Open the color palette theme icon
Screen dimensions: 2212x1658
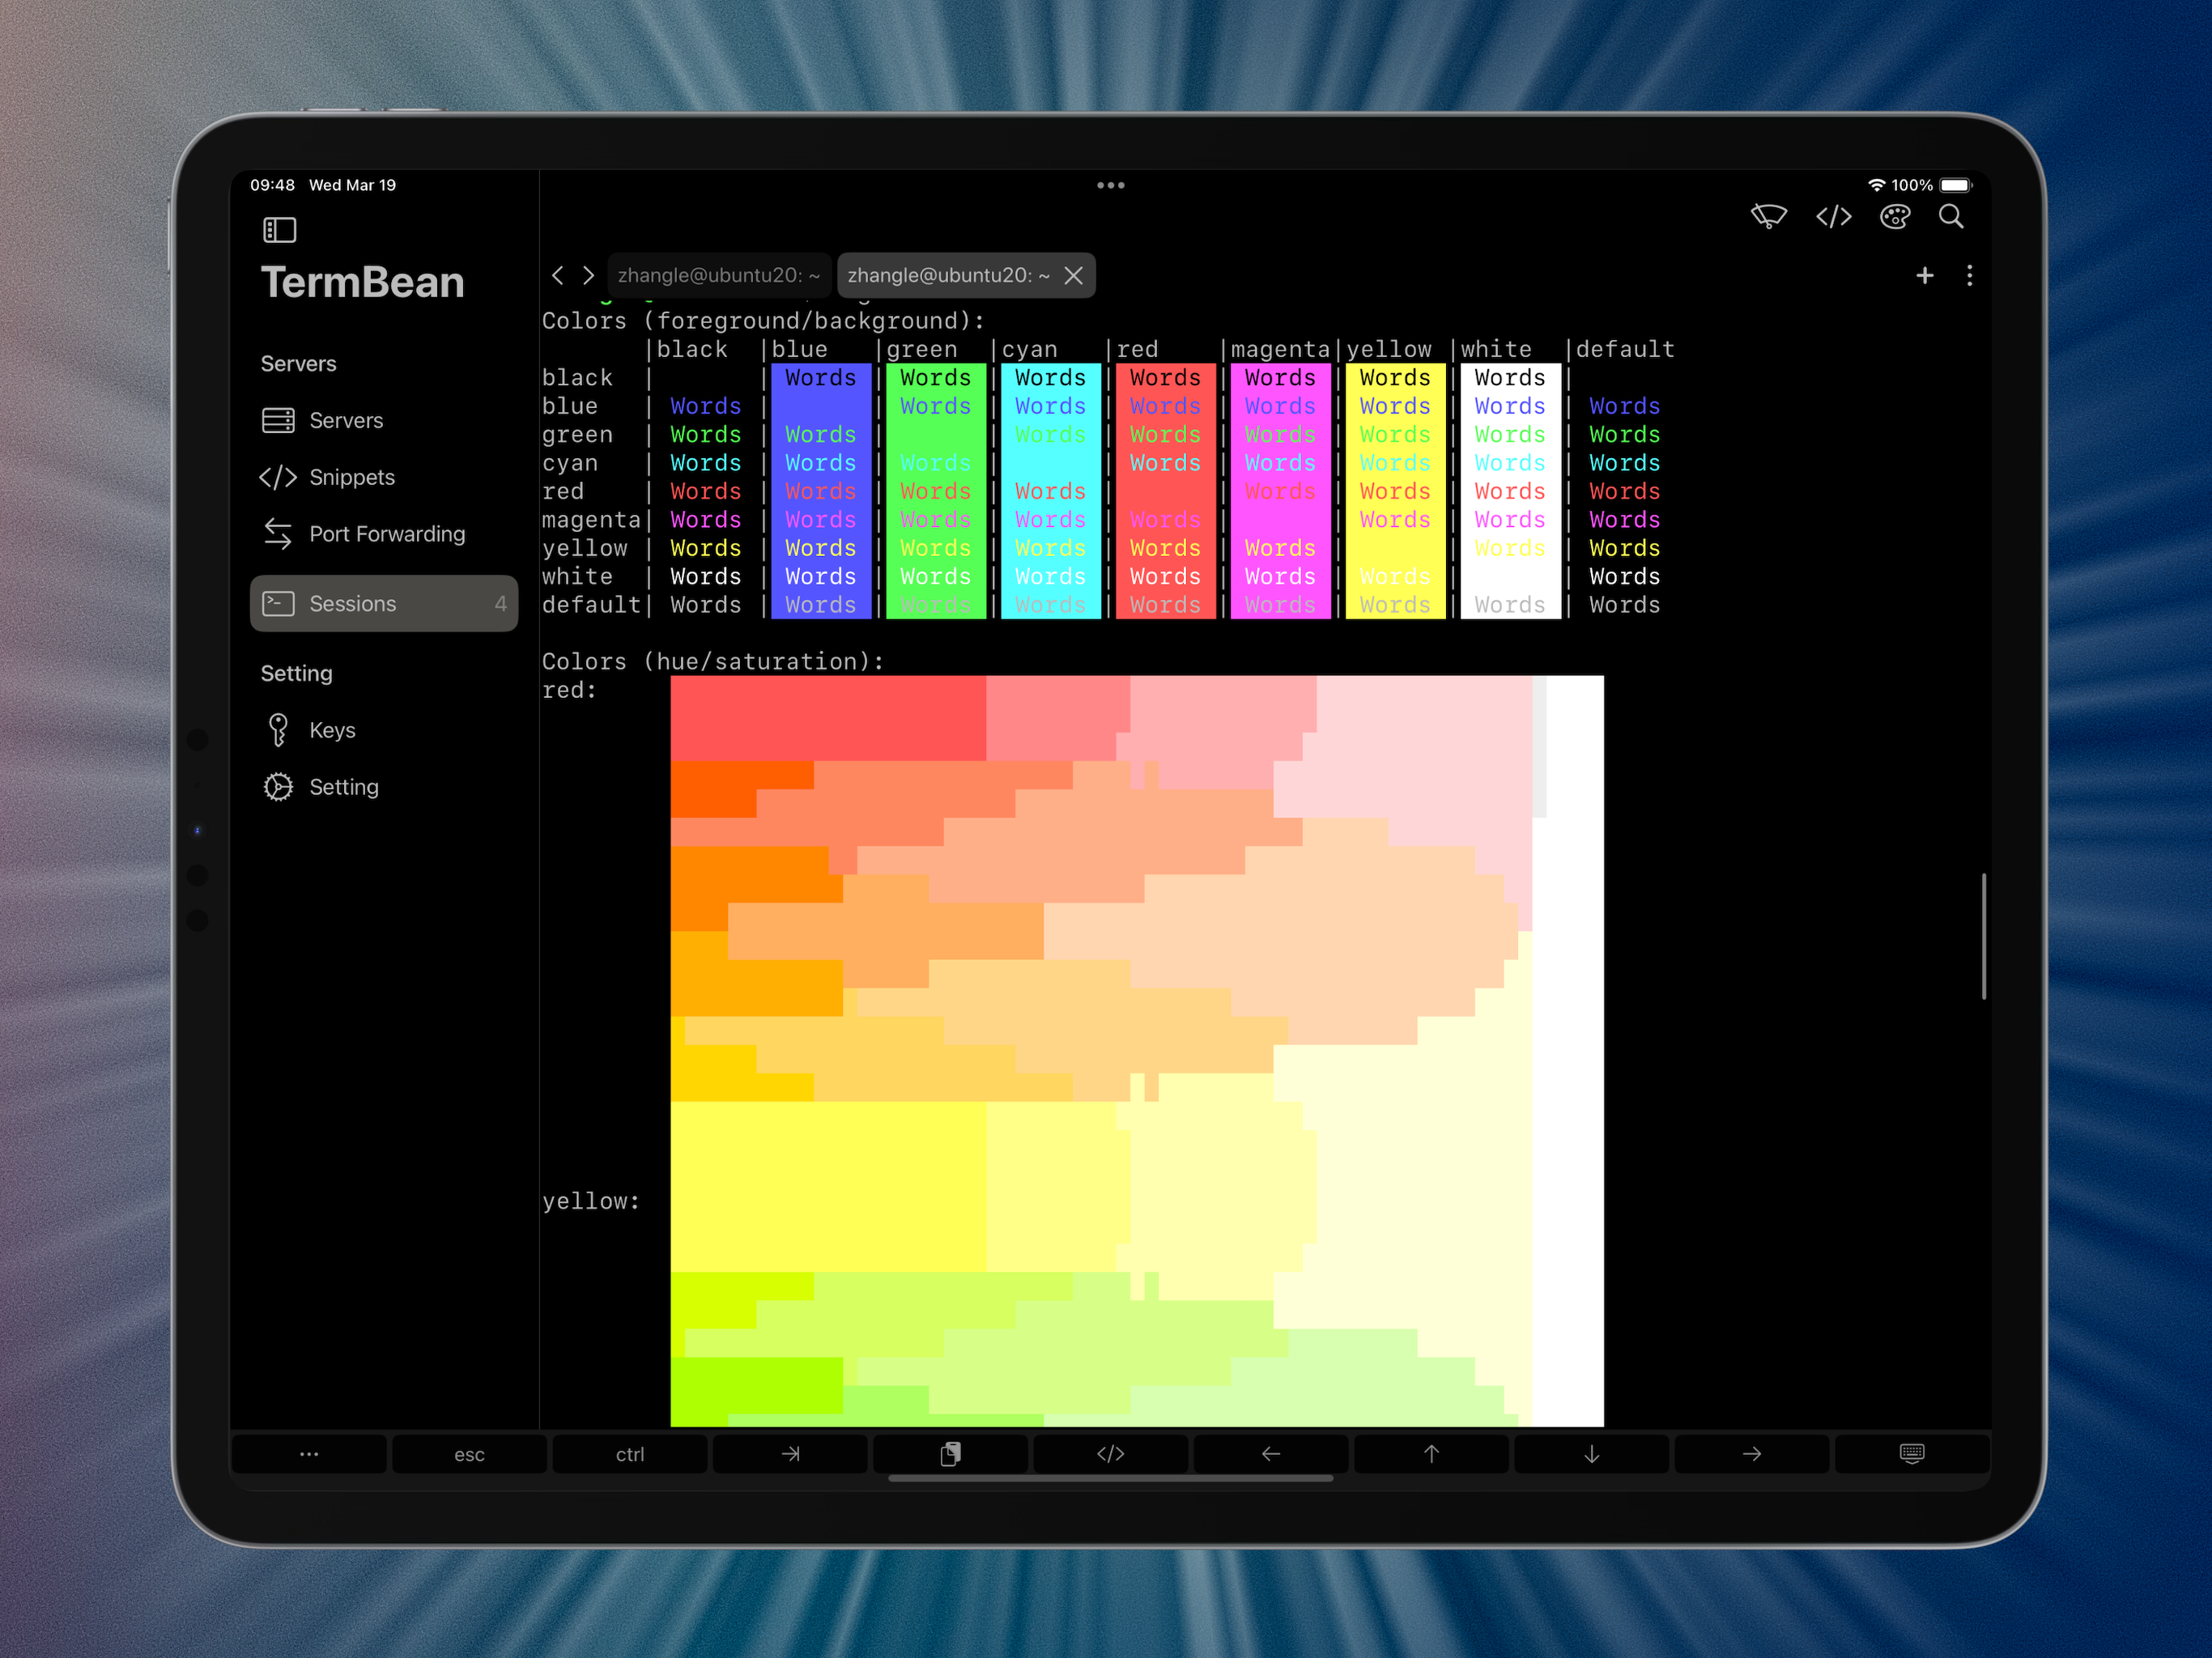coord(1894,217)
